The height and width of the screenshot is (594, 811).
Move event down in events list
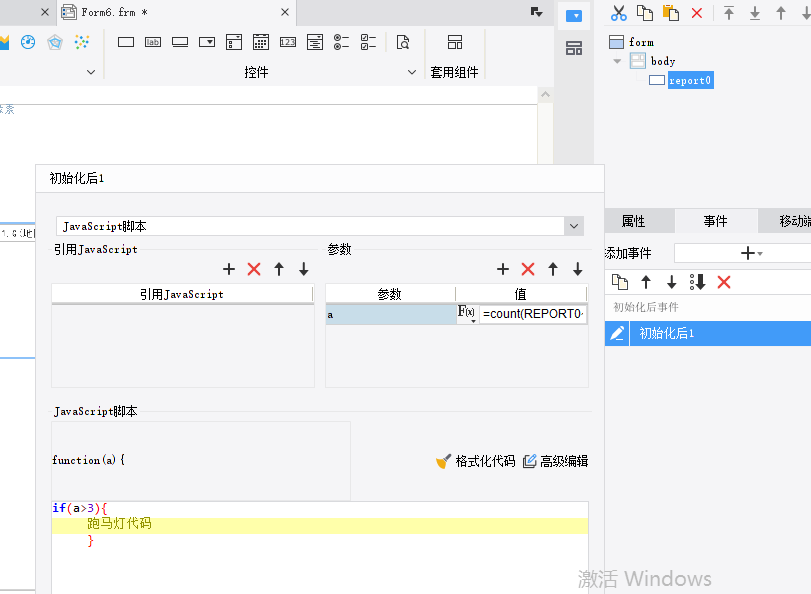(671, 282)
